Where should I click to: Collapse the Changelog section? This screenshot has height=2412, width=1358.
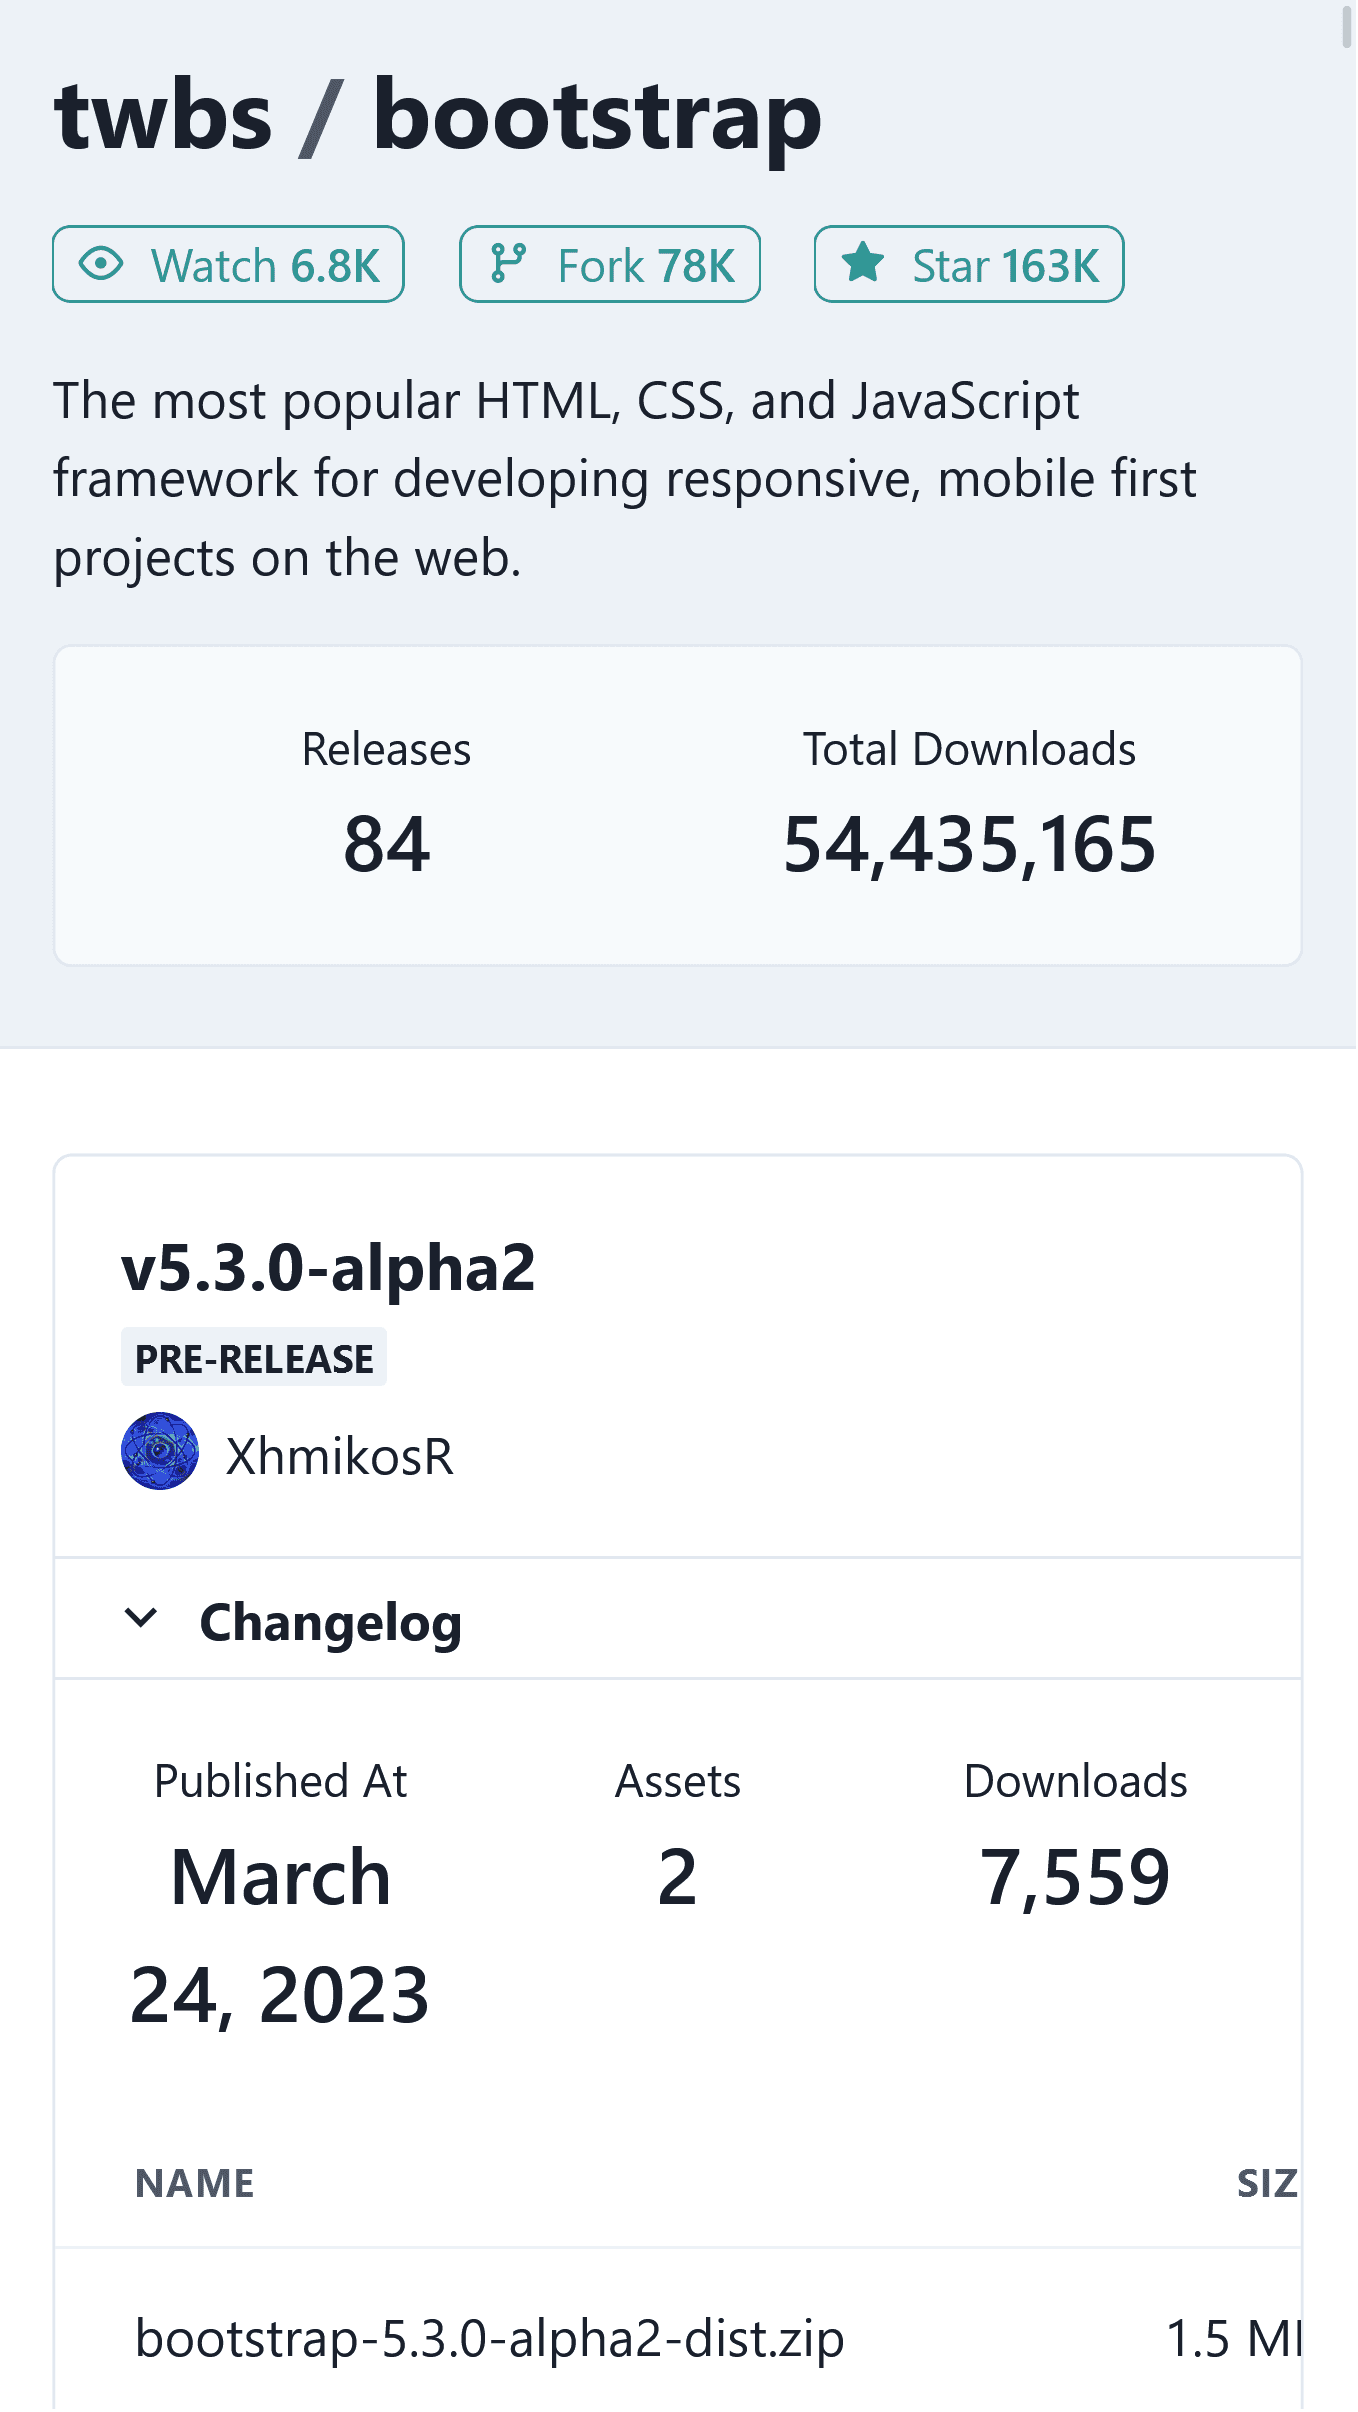331,1620
